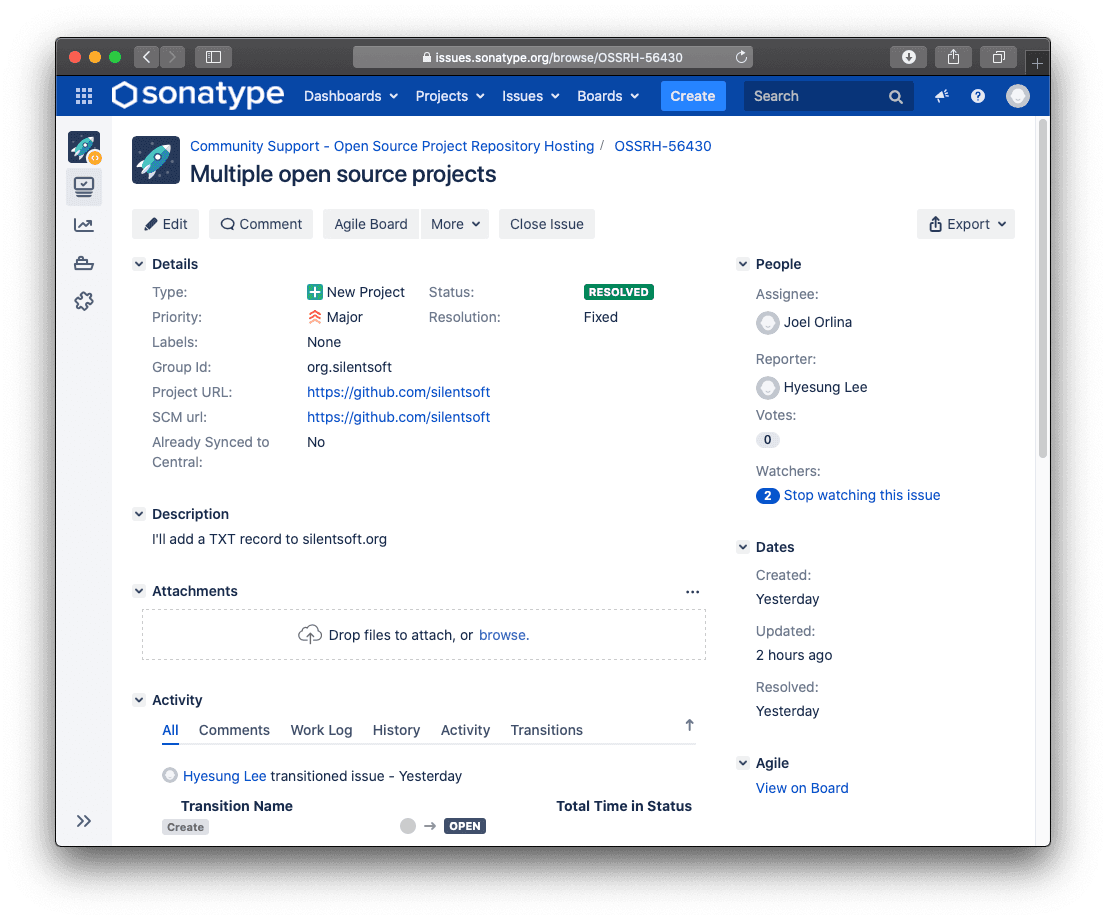Click Safari share icon
The image size is (1106, 920).
coord(954,57)
